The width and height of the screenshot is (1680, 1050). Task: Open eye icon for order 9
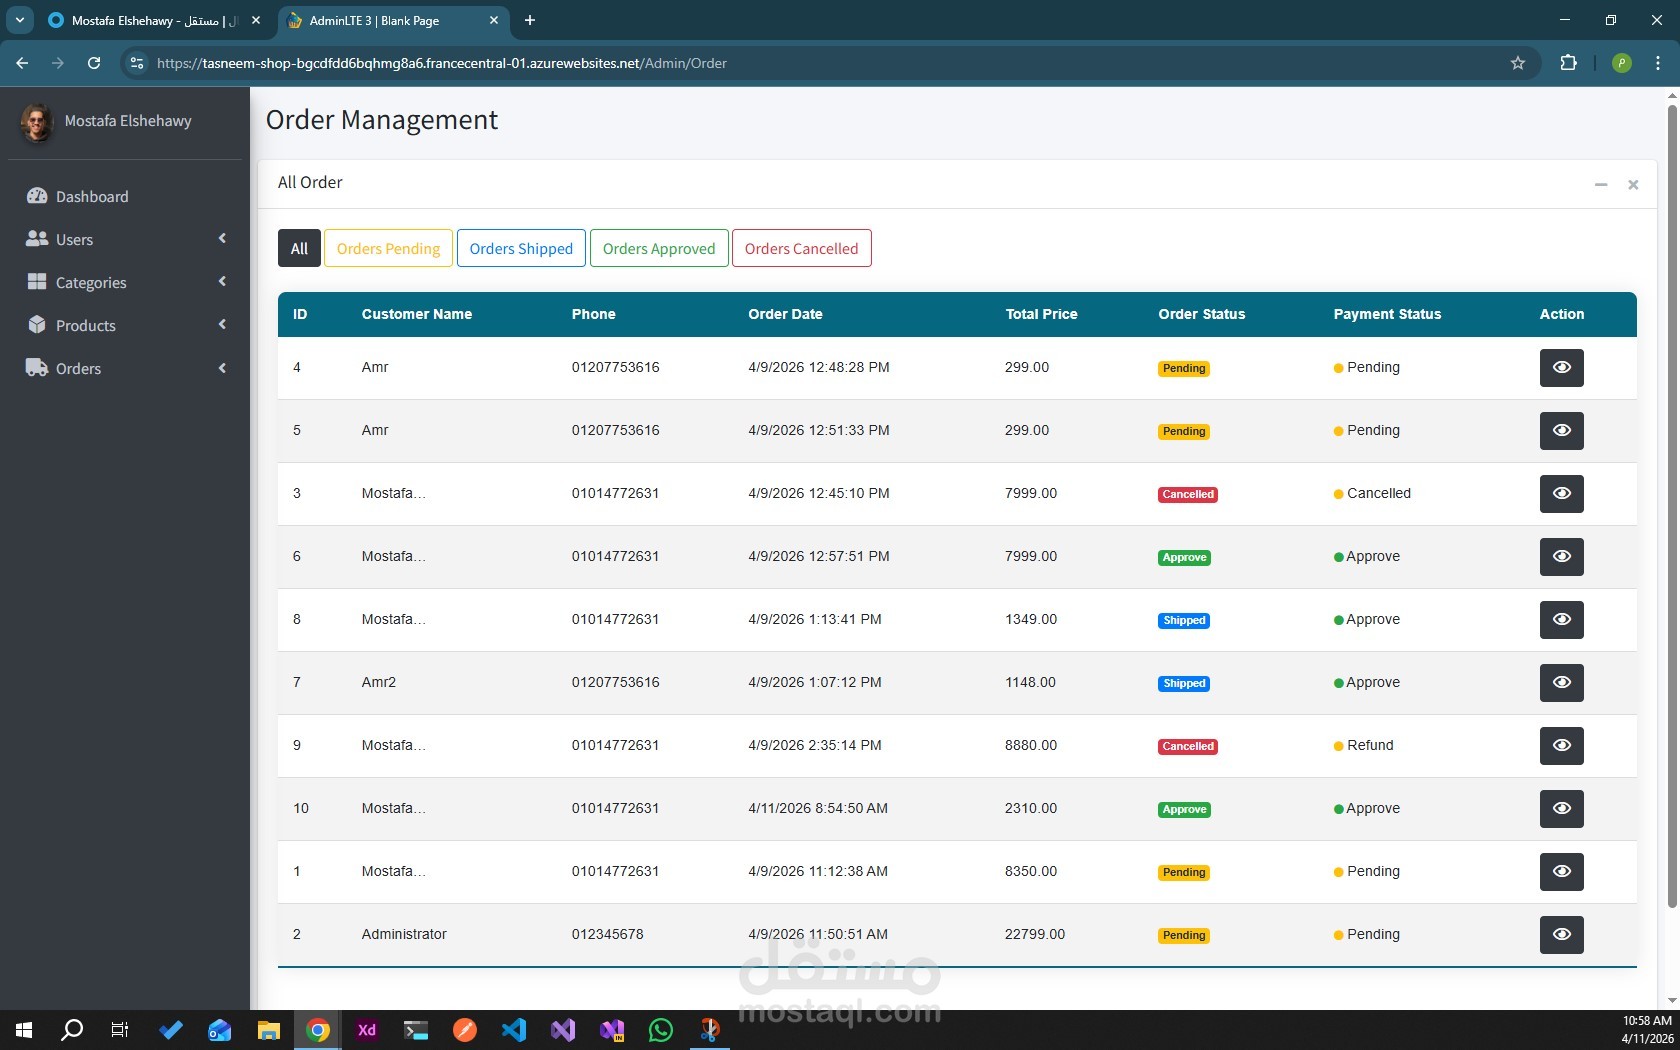click(x=1561, y=746)
